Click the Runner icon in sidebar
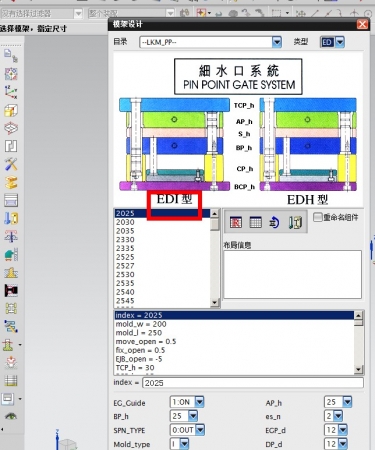This screenshot has width=375, height=450. [x=11, y=309]
